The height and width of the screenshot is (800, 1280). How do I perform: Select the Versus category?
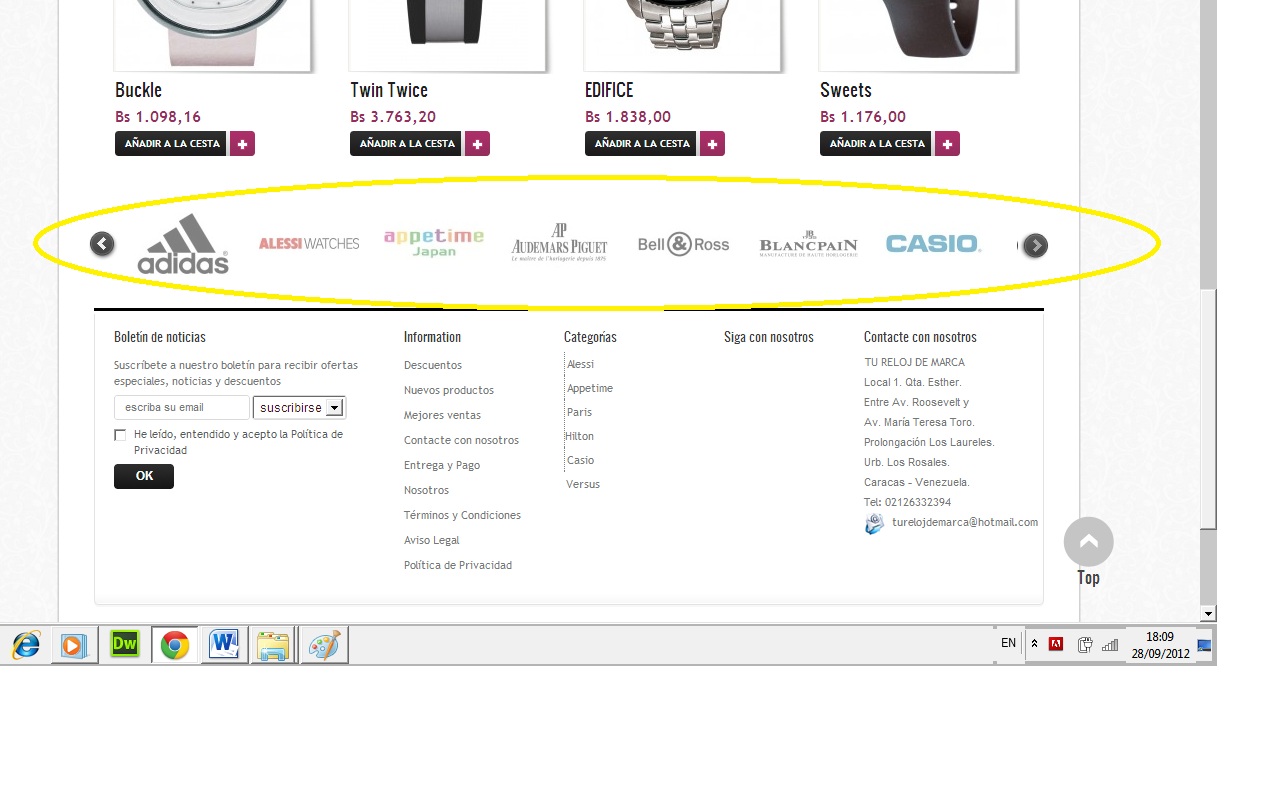(x=583, y=484)
